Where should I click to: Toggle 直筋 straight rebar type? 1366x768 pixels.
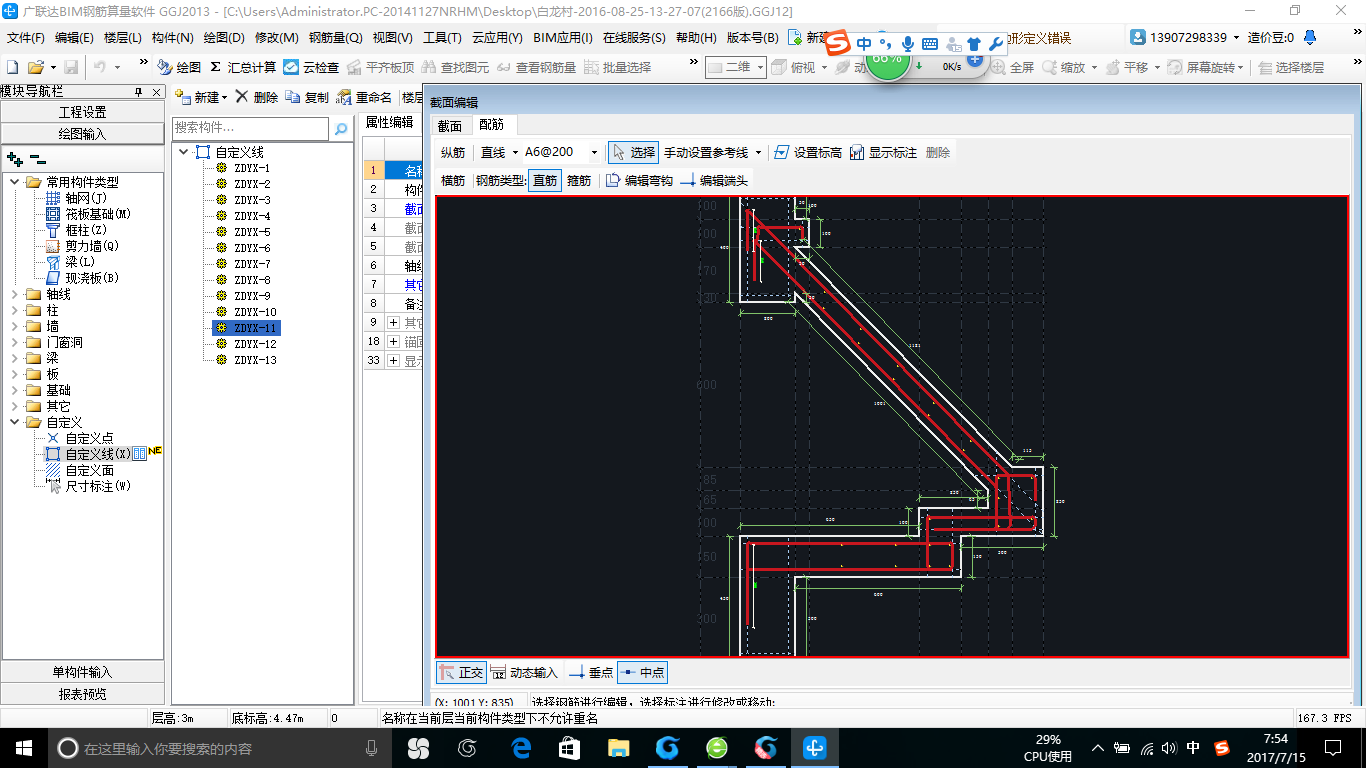pyautogui.click(x=545, y=181)
